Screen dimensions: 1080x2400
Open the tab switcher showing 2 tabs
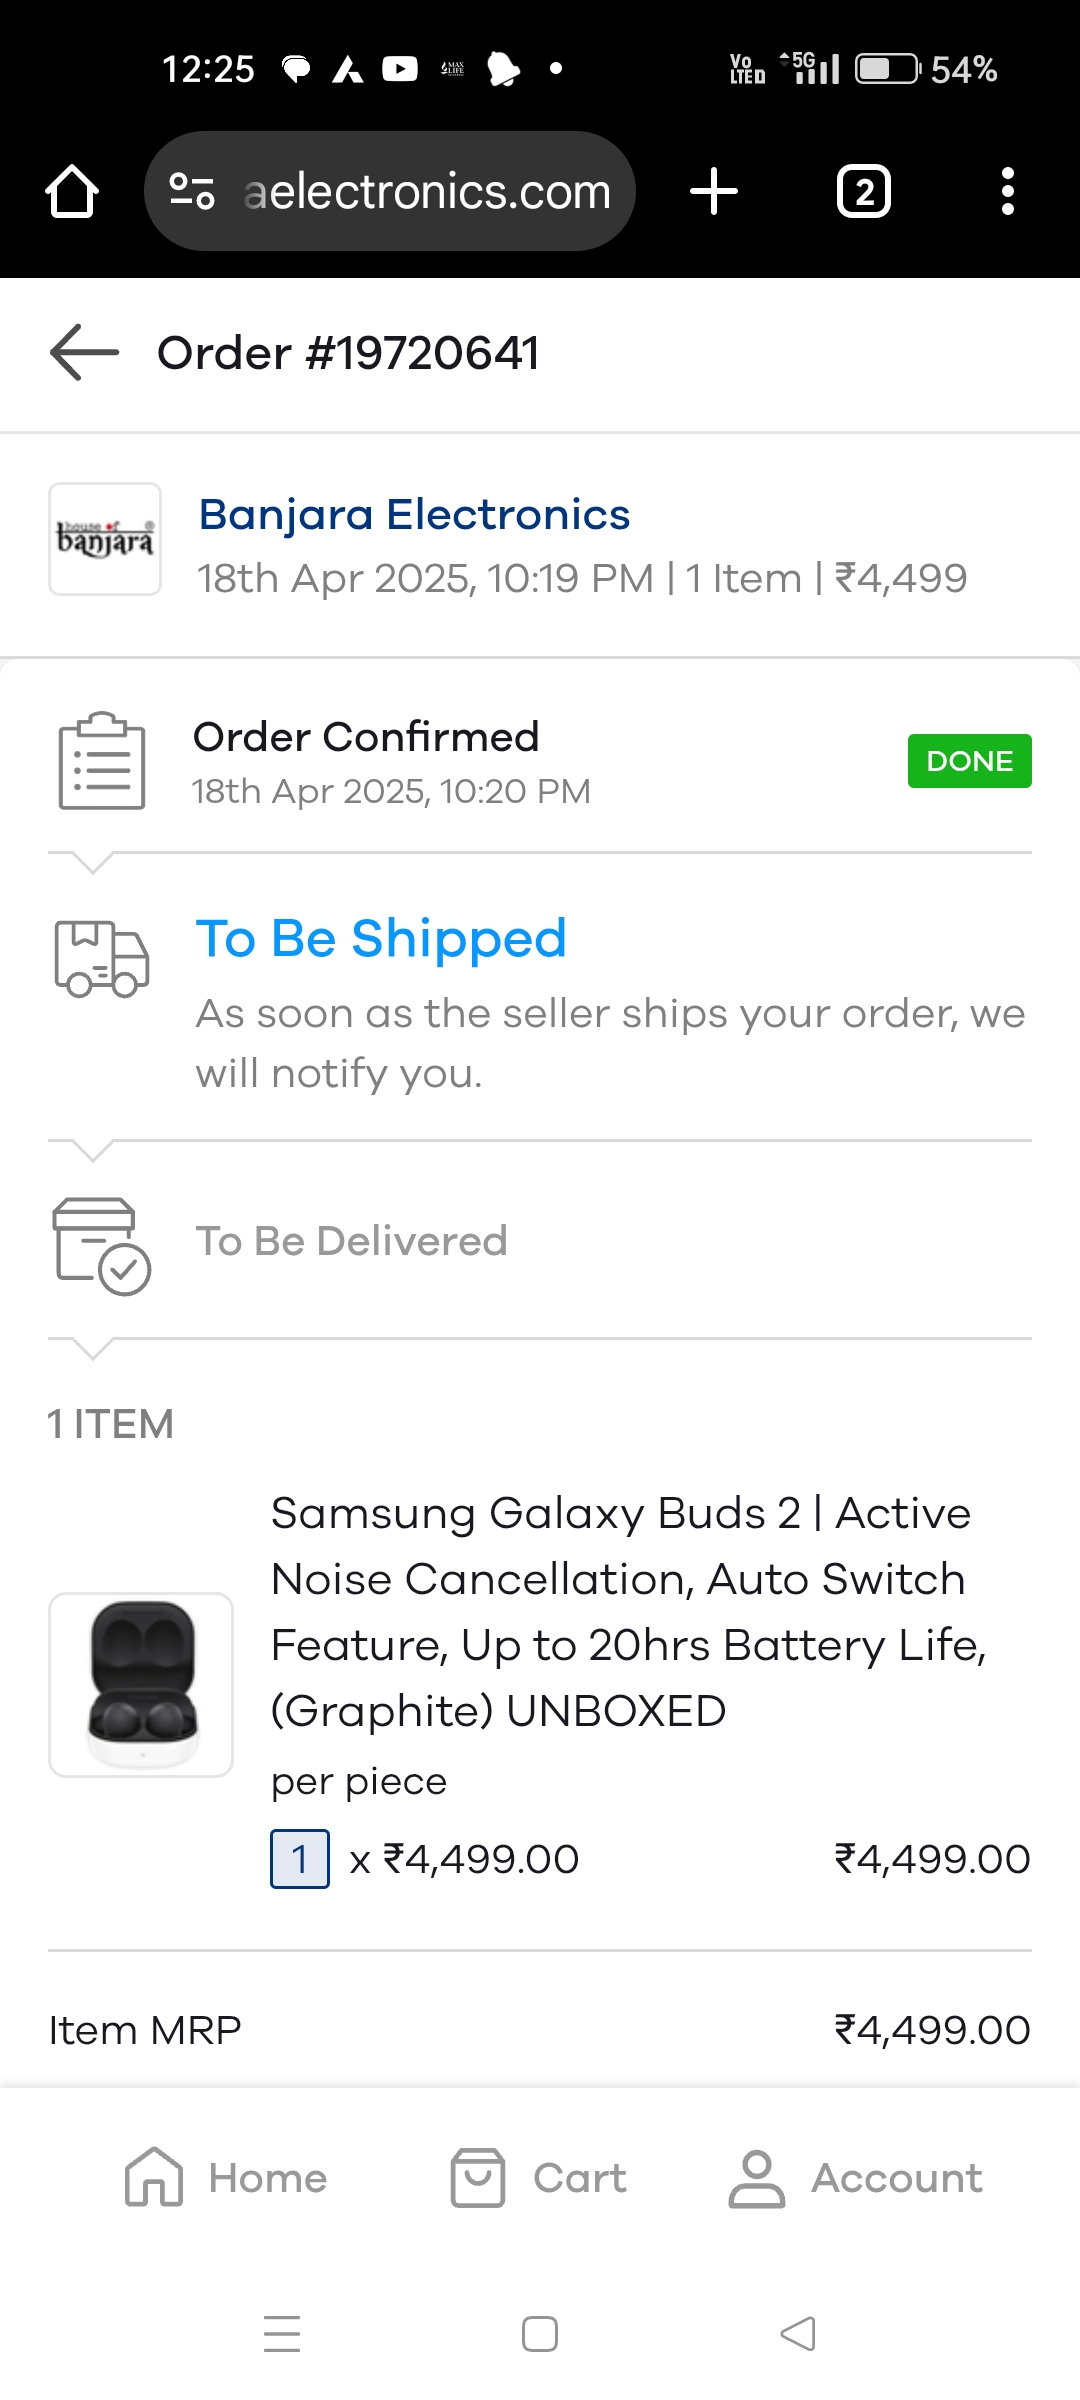tap(864, 191)
